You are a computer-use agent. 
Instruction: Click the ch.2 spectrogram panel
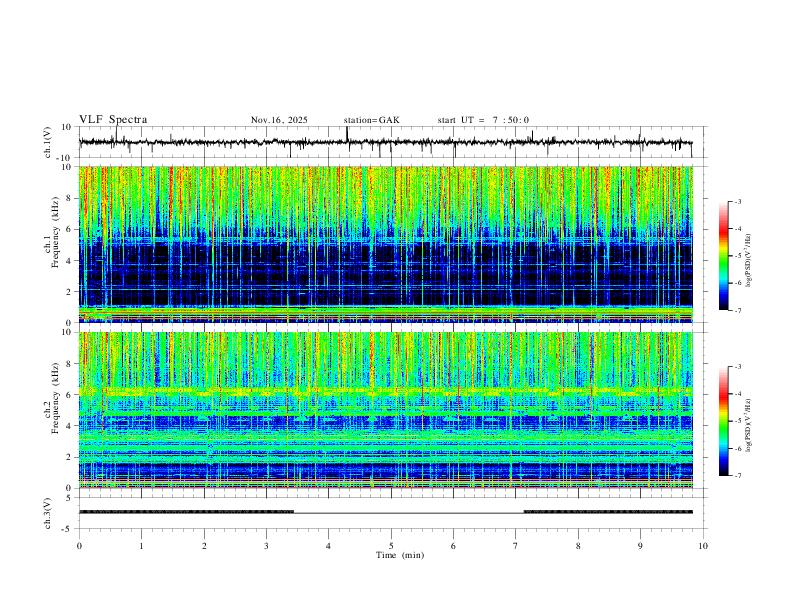(385, 410)
